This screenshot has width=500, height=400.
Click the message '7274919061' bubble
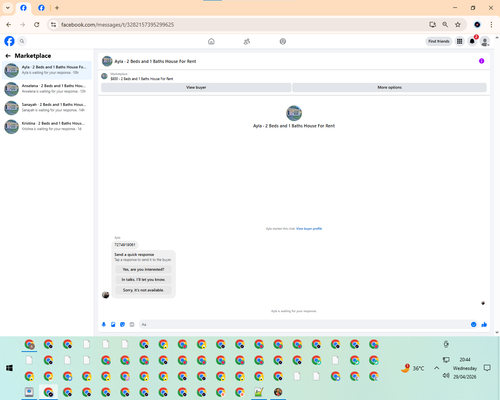click(125, 245)
